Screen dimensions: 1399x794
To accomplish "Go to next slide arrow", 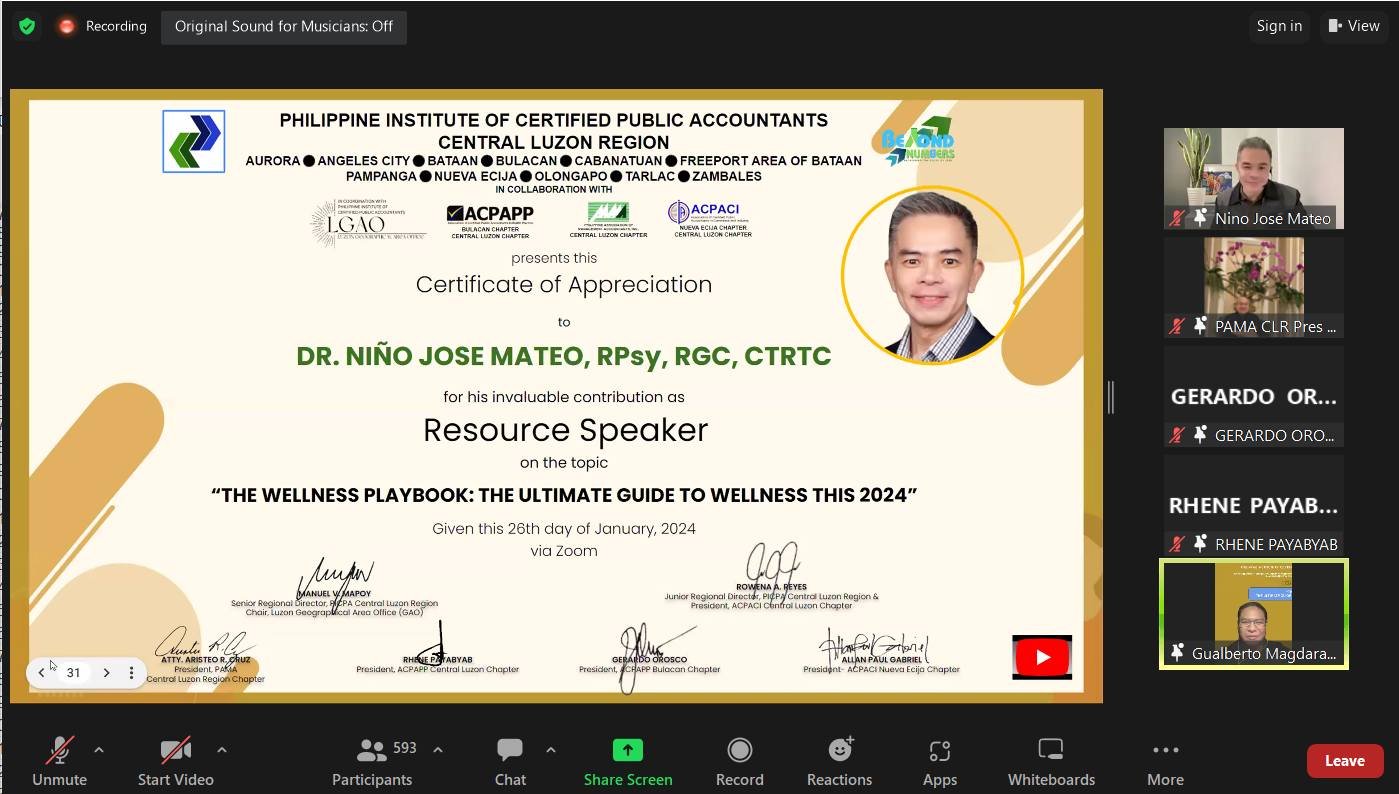I will point(106,673).
